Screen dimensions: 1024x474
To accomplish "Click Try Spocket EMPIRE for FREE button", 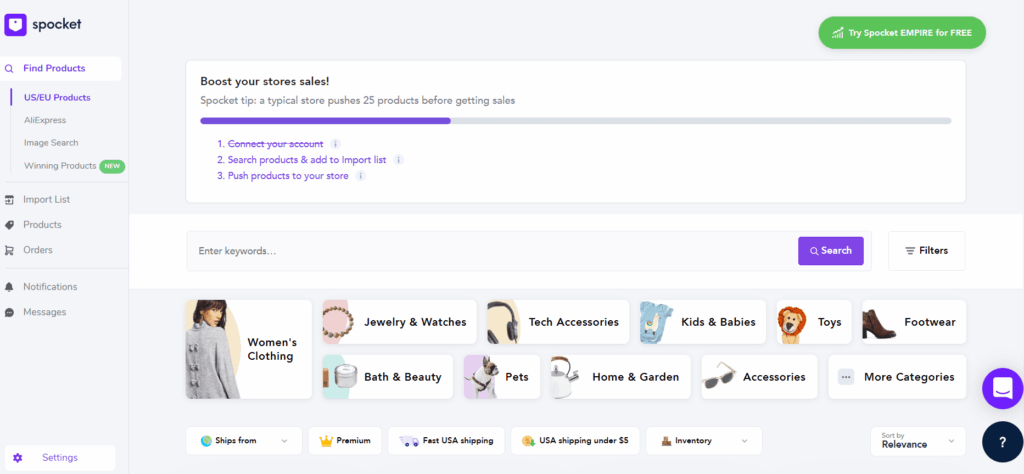I will (902, 33).
